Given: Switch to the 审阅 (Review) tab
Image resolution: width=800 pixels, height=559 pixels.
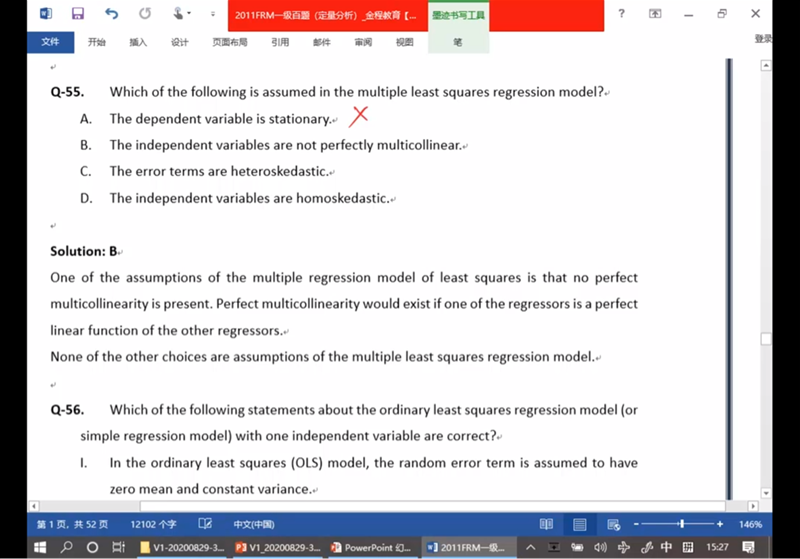Looking at the screenshot, I should click(363, 42).
